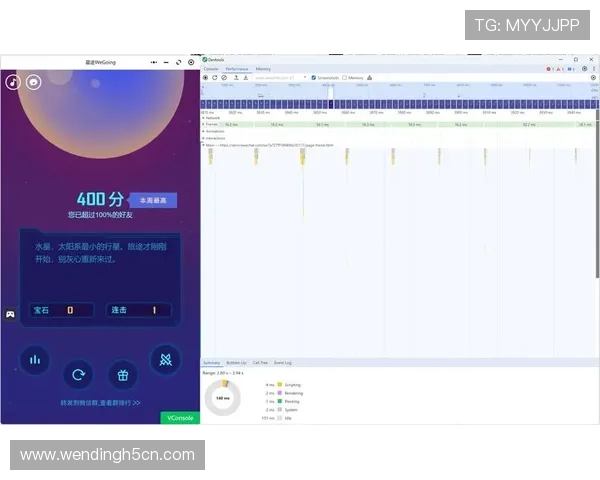Click the crossed-swords challenge button
This screenshot has height=480, width=600.
point(165,358)
